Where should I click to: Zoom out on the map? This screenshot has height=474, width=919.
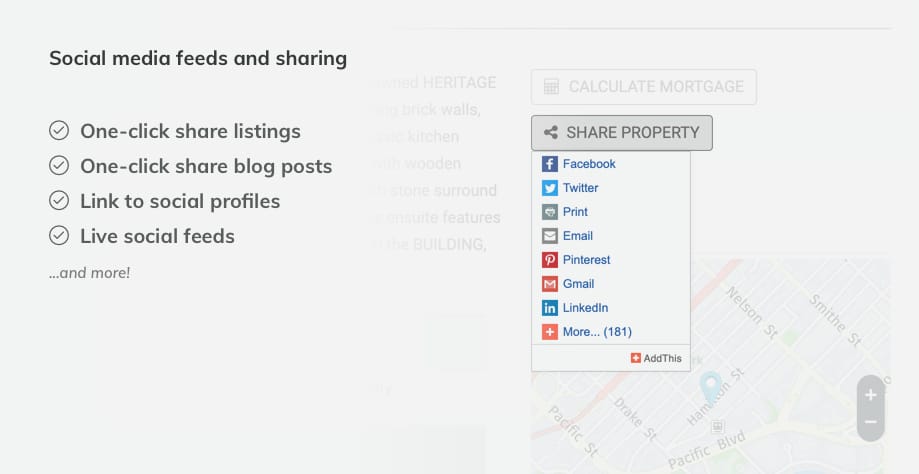[870, 422]
